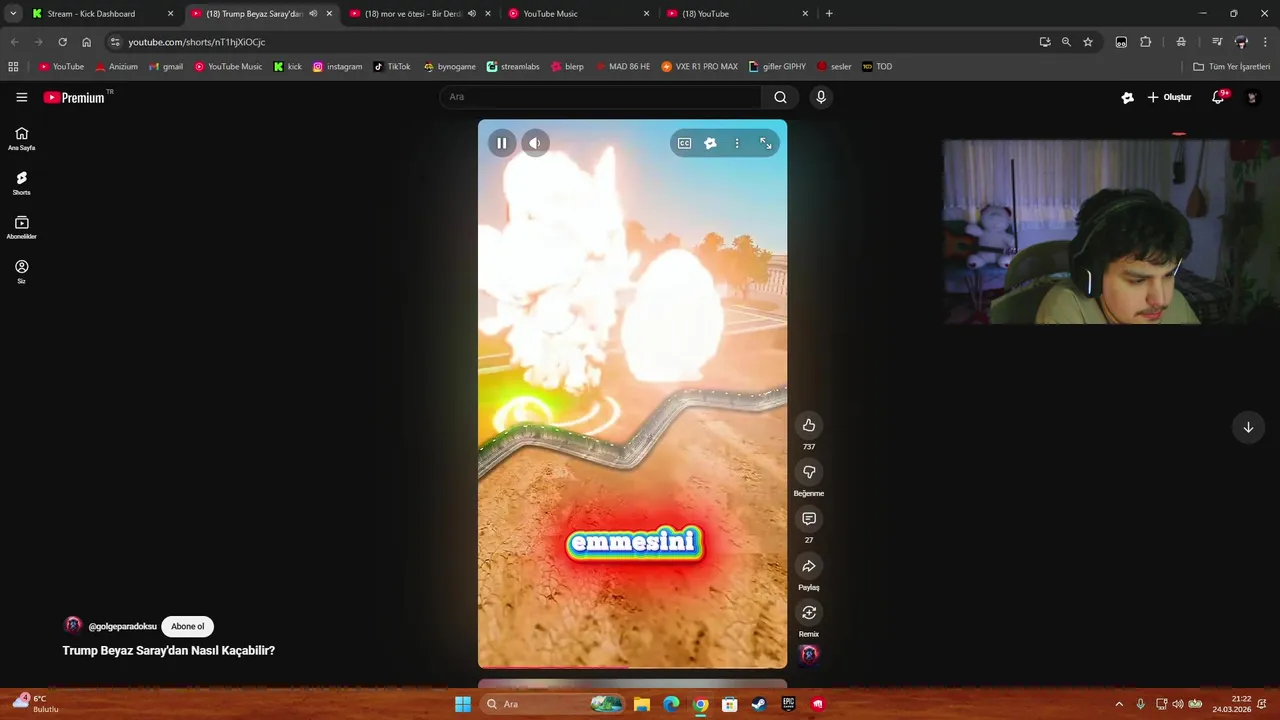Image resolution: width=1280 pixels, height=720 pixels.
Task: Start voice search with microphone
Action: pyautogui.click(x=821, y=97)
